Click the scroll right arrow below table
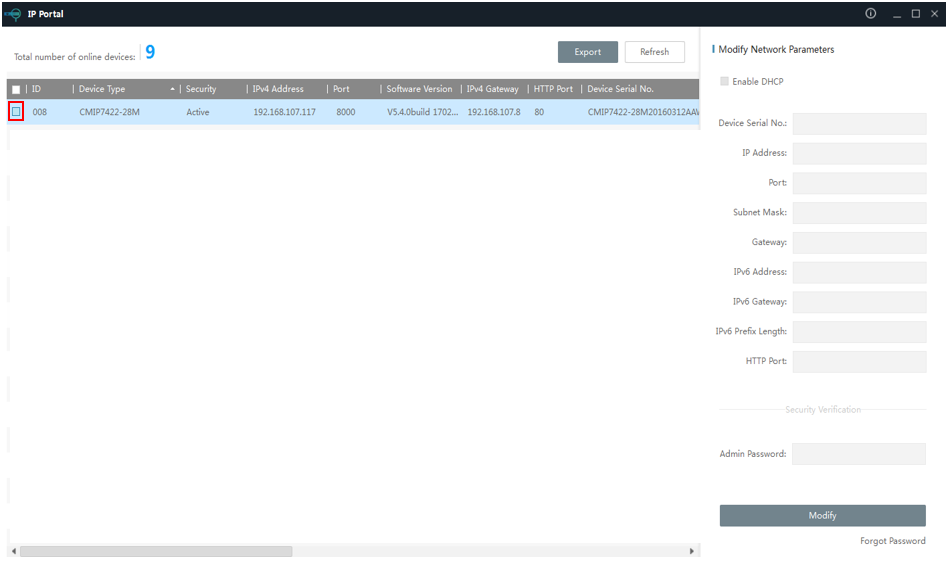 pyautogui.click(x=691, y=551)
